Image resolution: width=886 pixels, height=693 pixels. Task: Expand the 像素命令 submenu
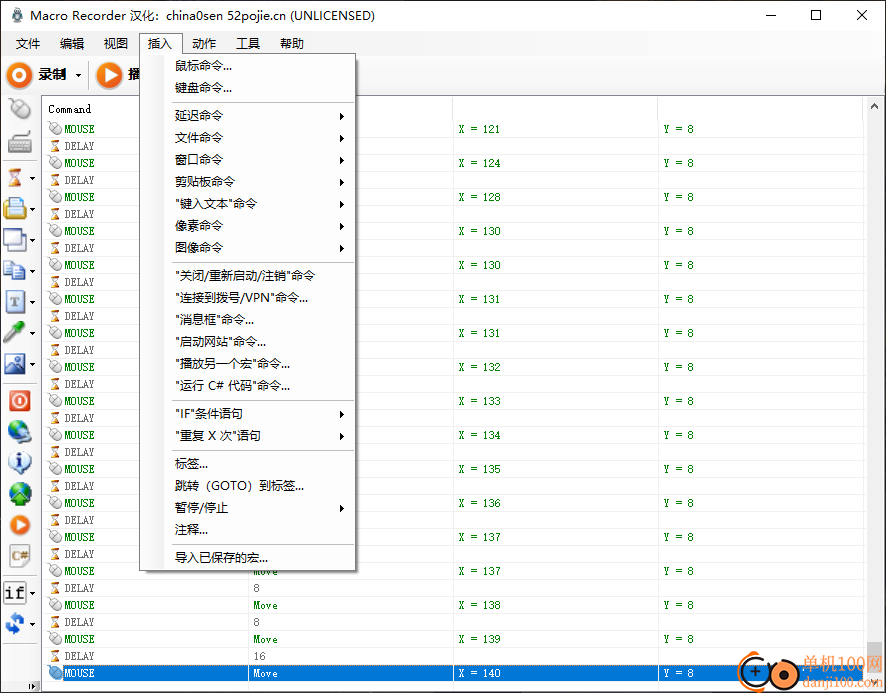click(x=247, y=226)
